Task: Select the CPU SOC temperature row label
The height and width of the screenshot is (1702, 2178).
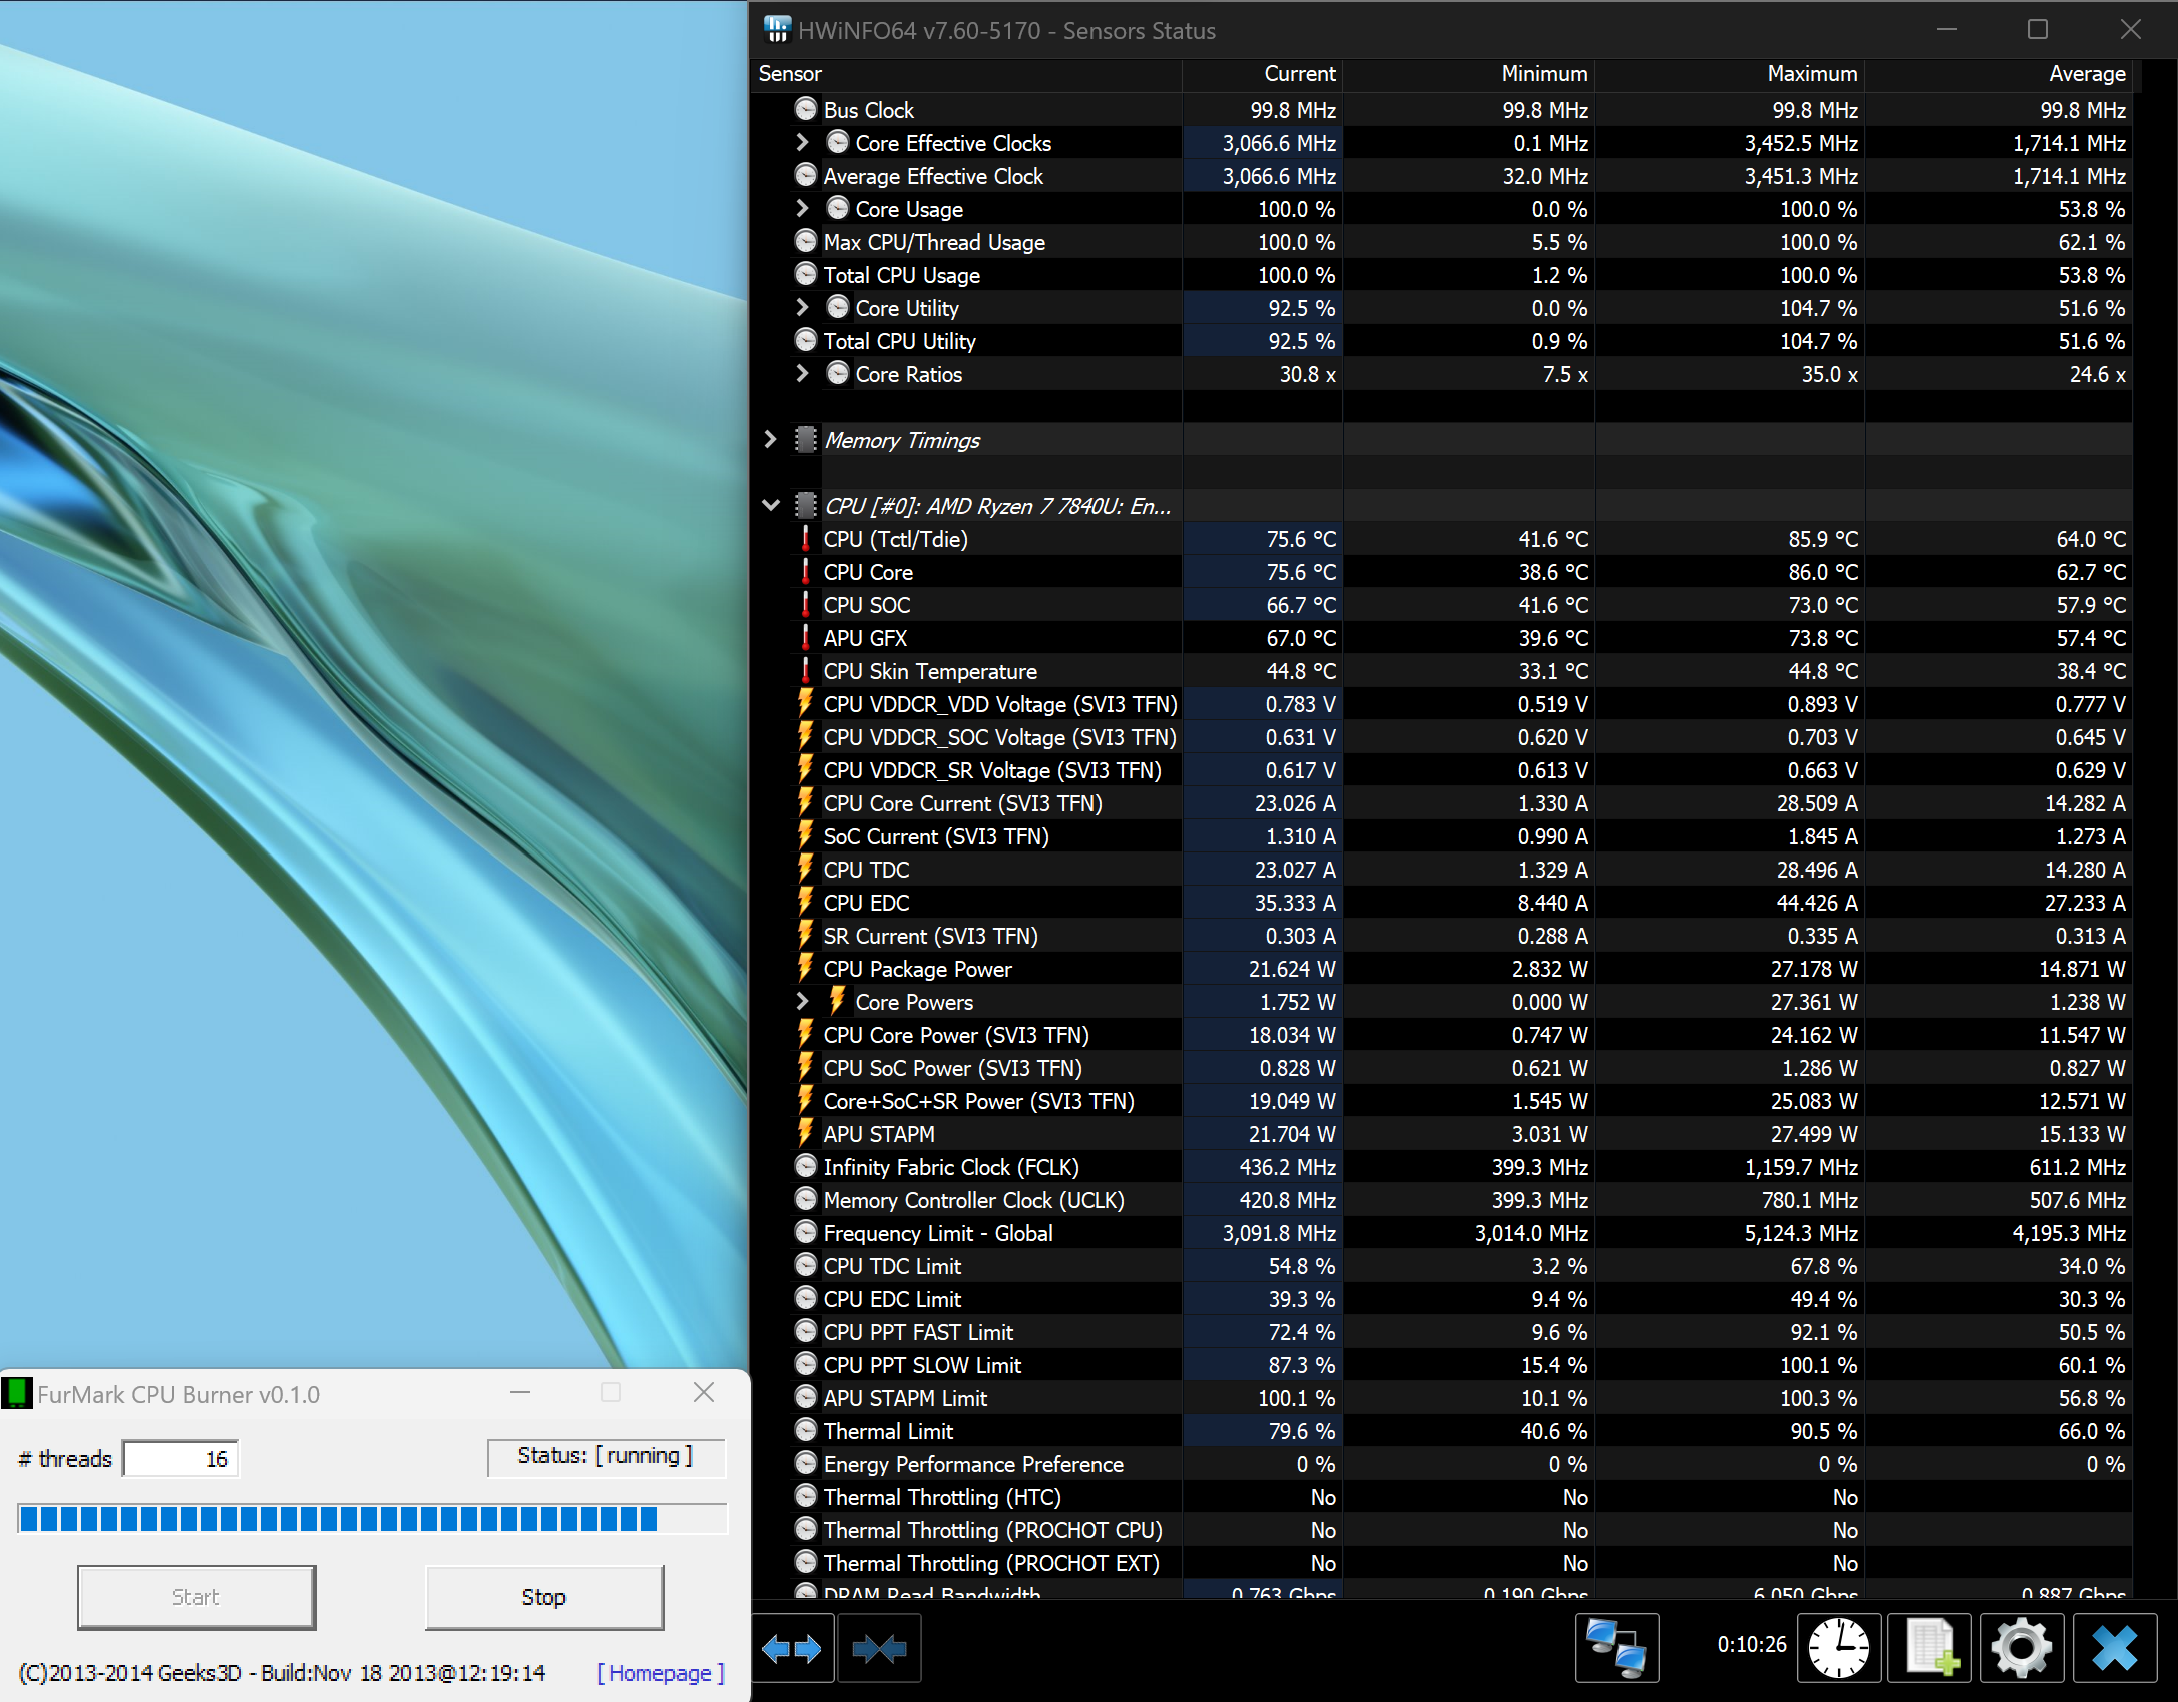Action: coord(867,605)
